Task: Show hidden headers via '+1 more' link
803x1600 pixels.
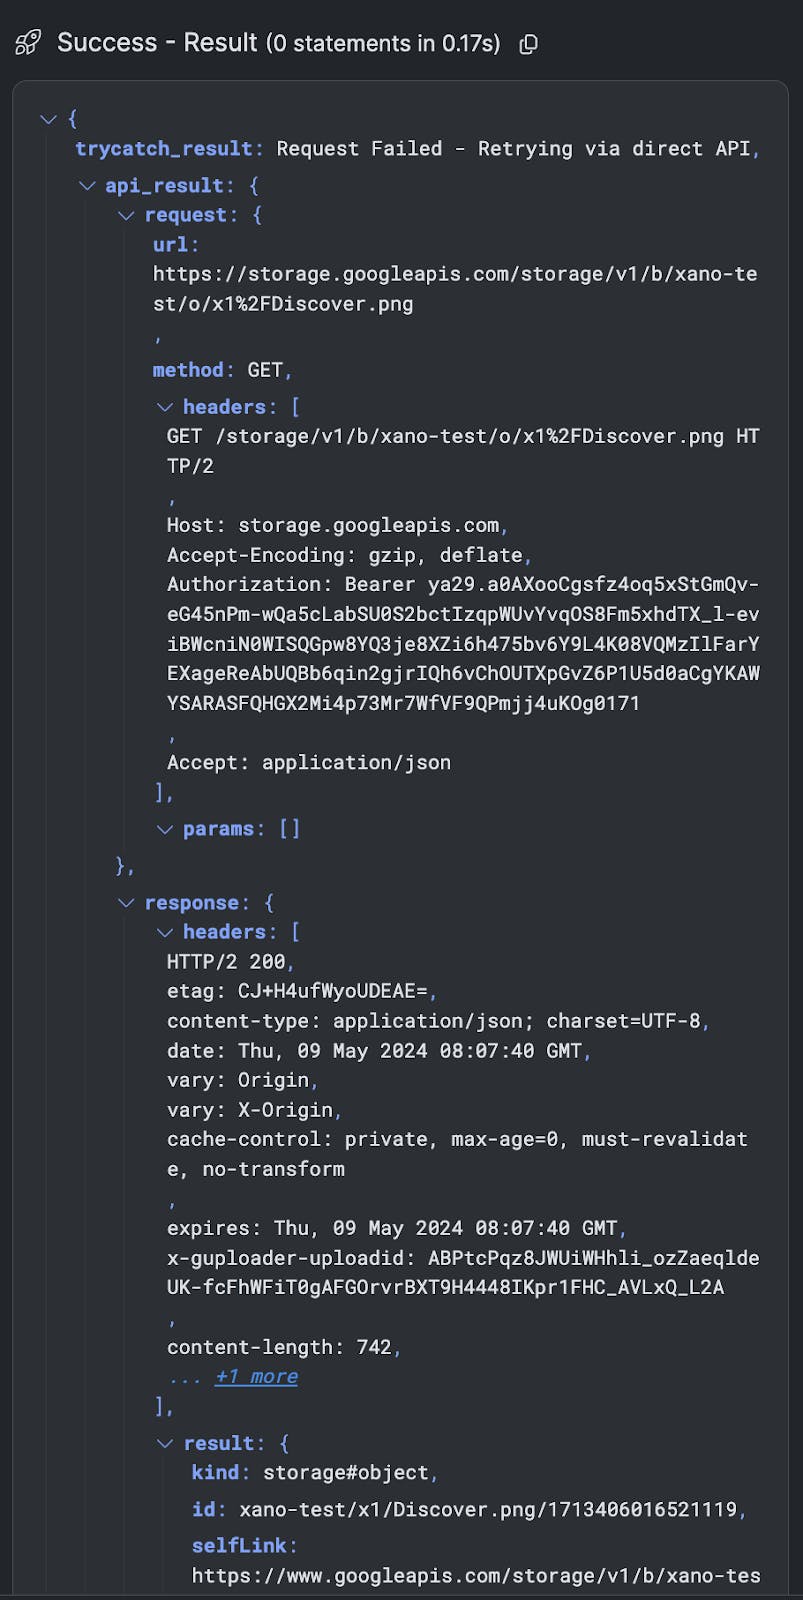Action: tap(256, 1377)
